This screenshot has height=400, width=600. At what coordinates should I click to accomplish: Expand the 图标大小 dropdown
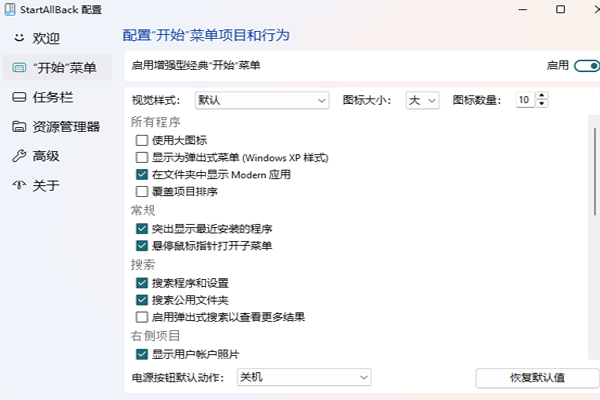(x=421, y=100)
